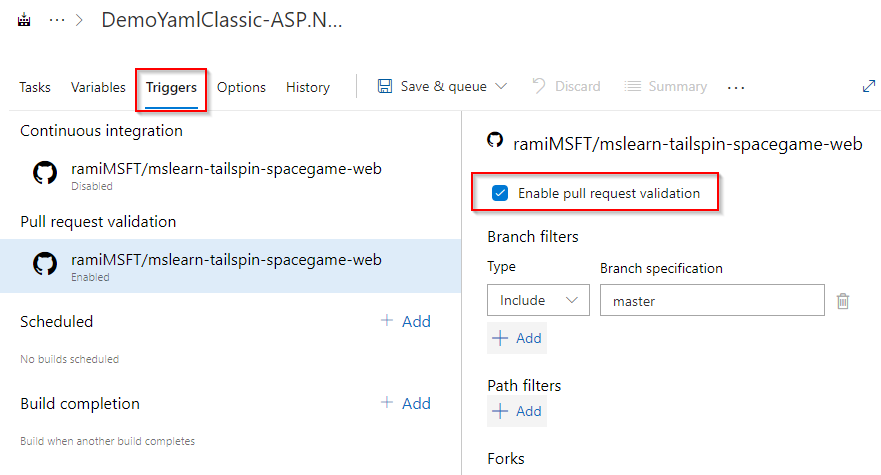Expand the Save & queue dropdown

point(500,87)
